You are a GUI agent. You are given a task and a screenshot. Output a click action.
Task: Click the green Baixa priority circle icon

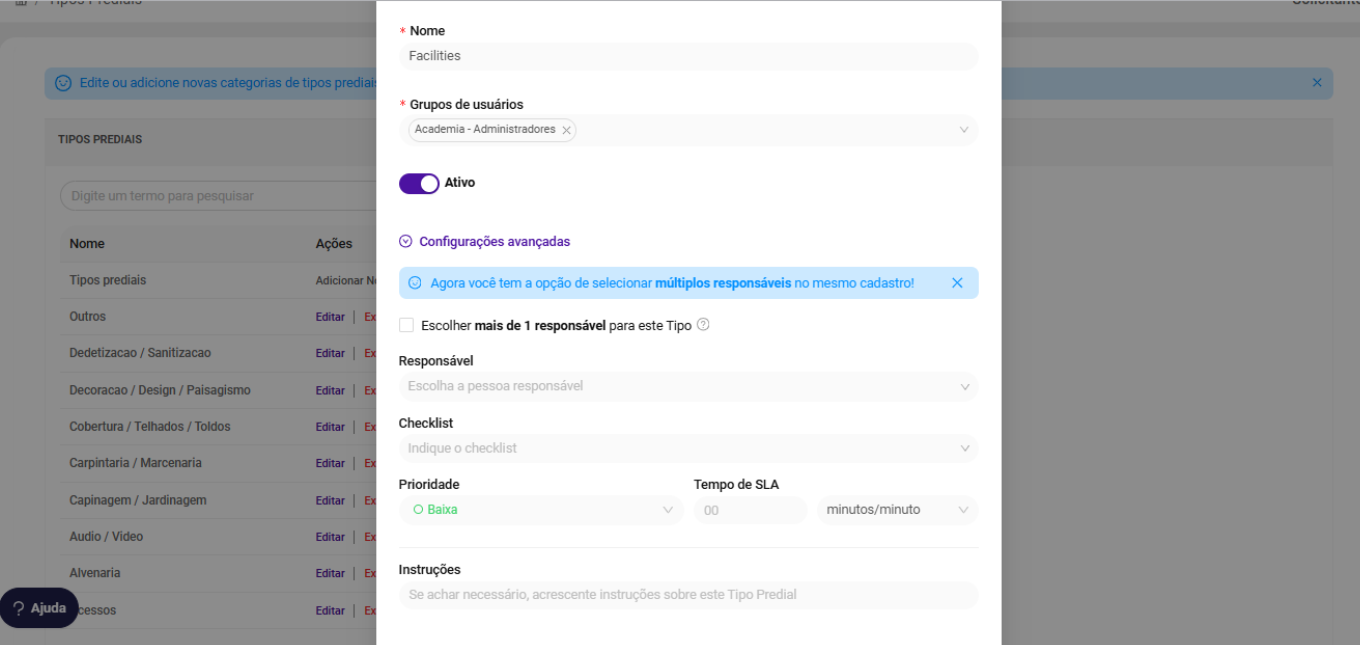[x=418, y=510]
